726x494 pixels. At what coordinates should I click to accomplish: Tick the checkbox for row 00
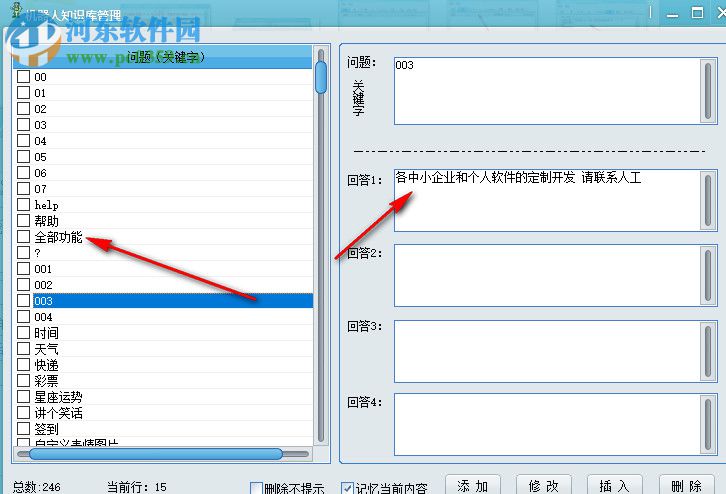[x=23, y=76]
